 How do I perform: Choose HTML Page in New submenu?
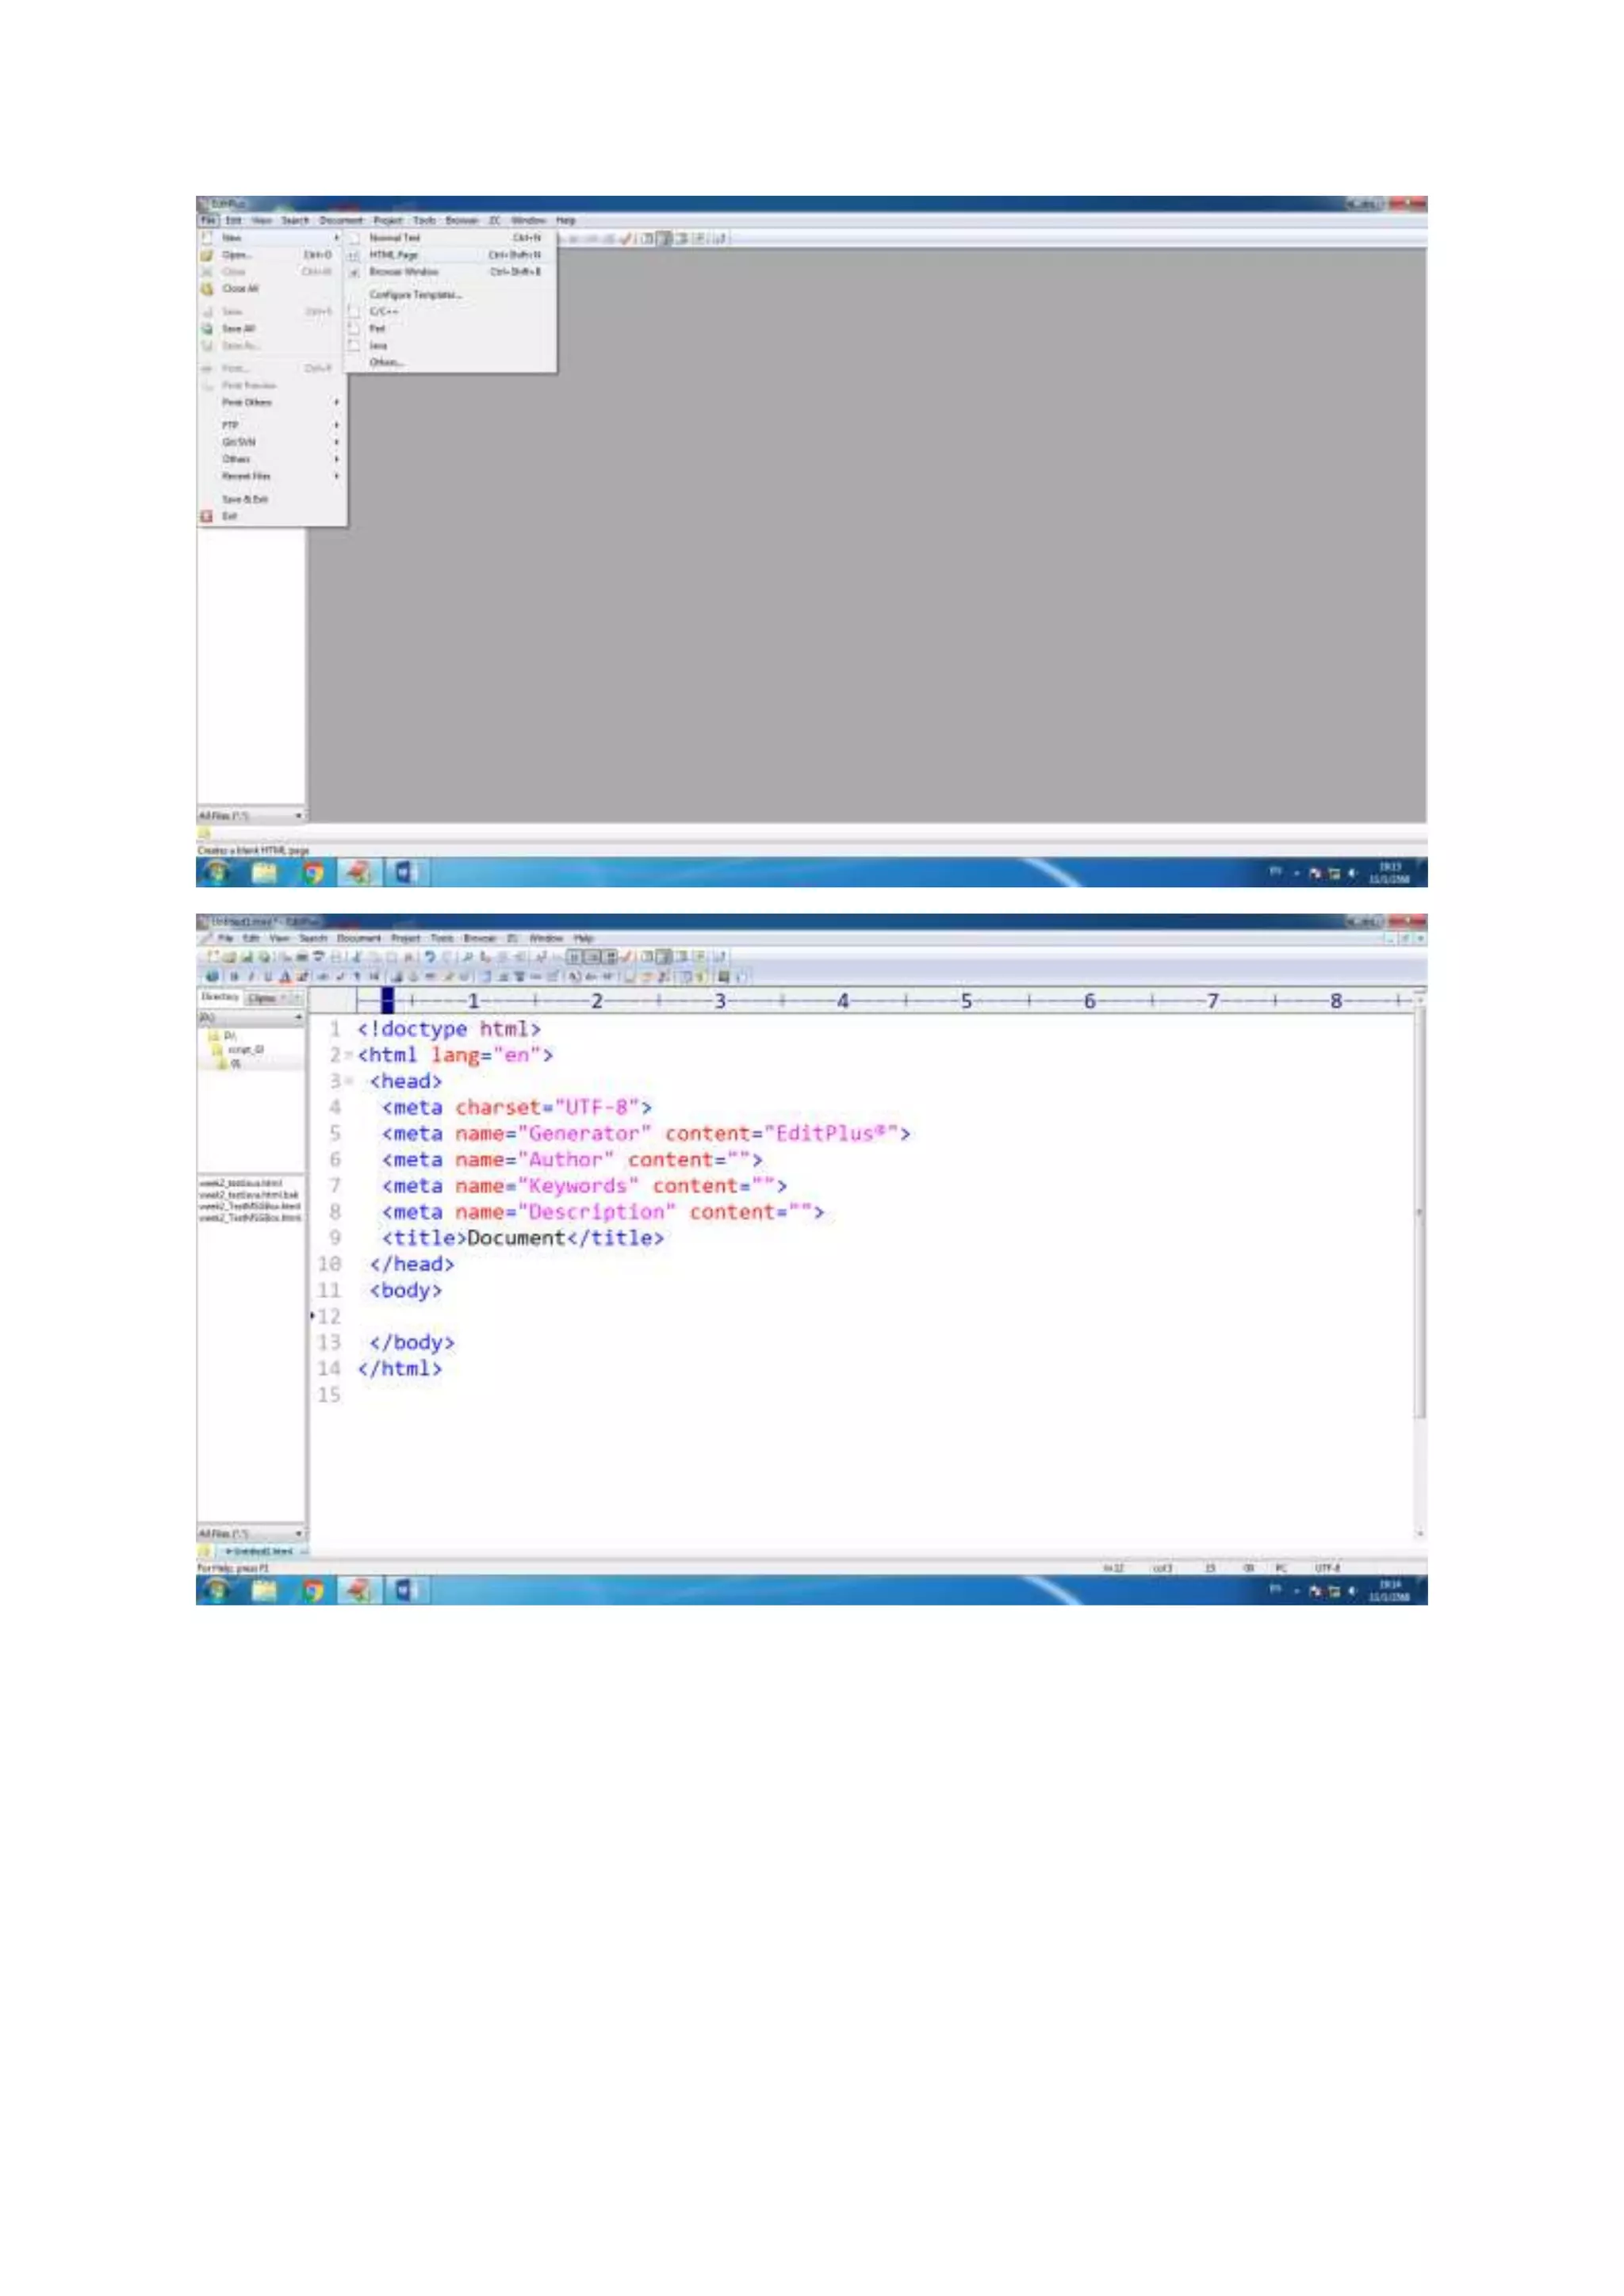(394, 255)
